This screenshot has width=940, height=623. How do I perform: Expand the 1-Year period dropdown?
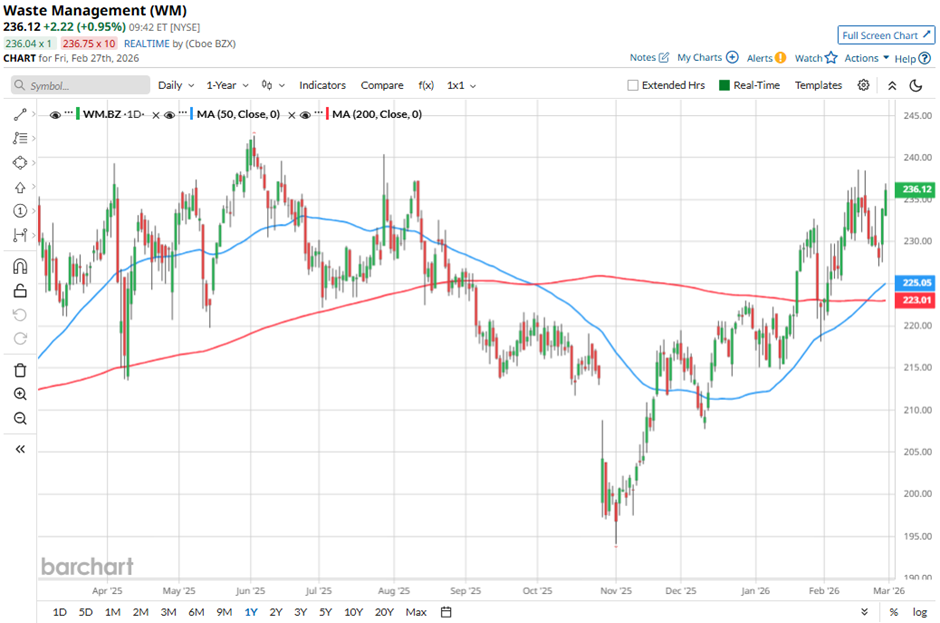point(229,86)
